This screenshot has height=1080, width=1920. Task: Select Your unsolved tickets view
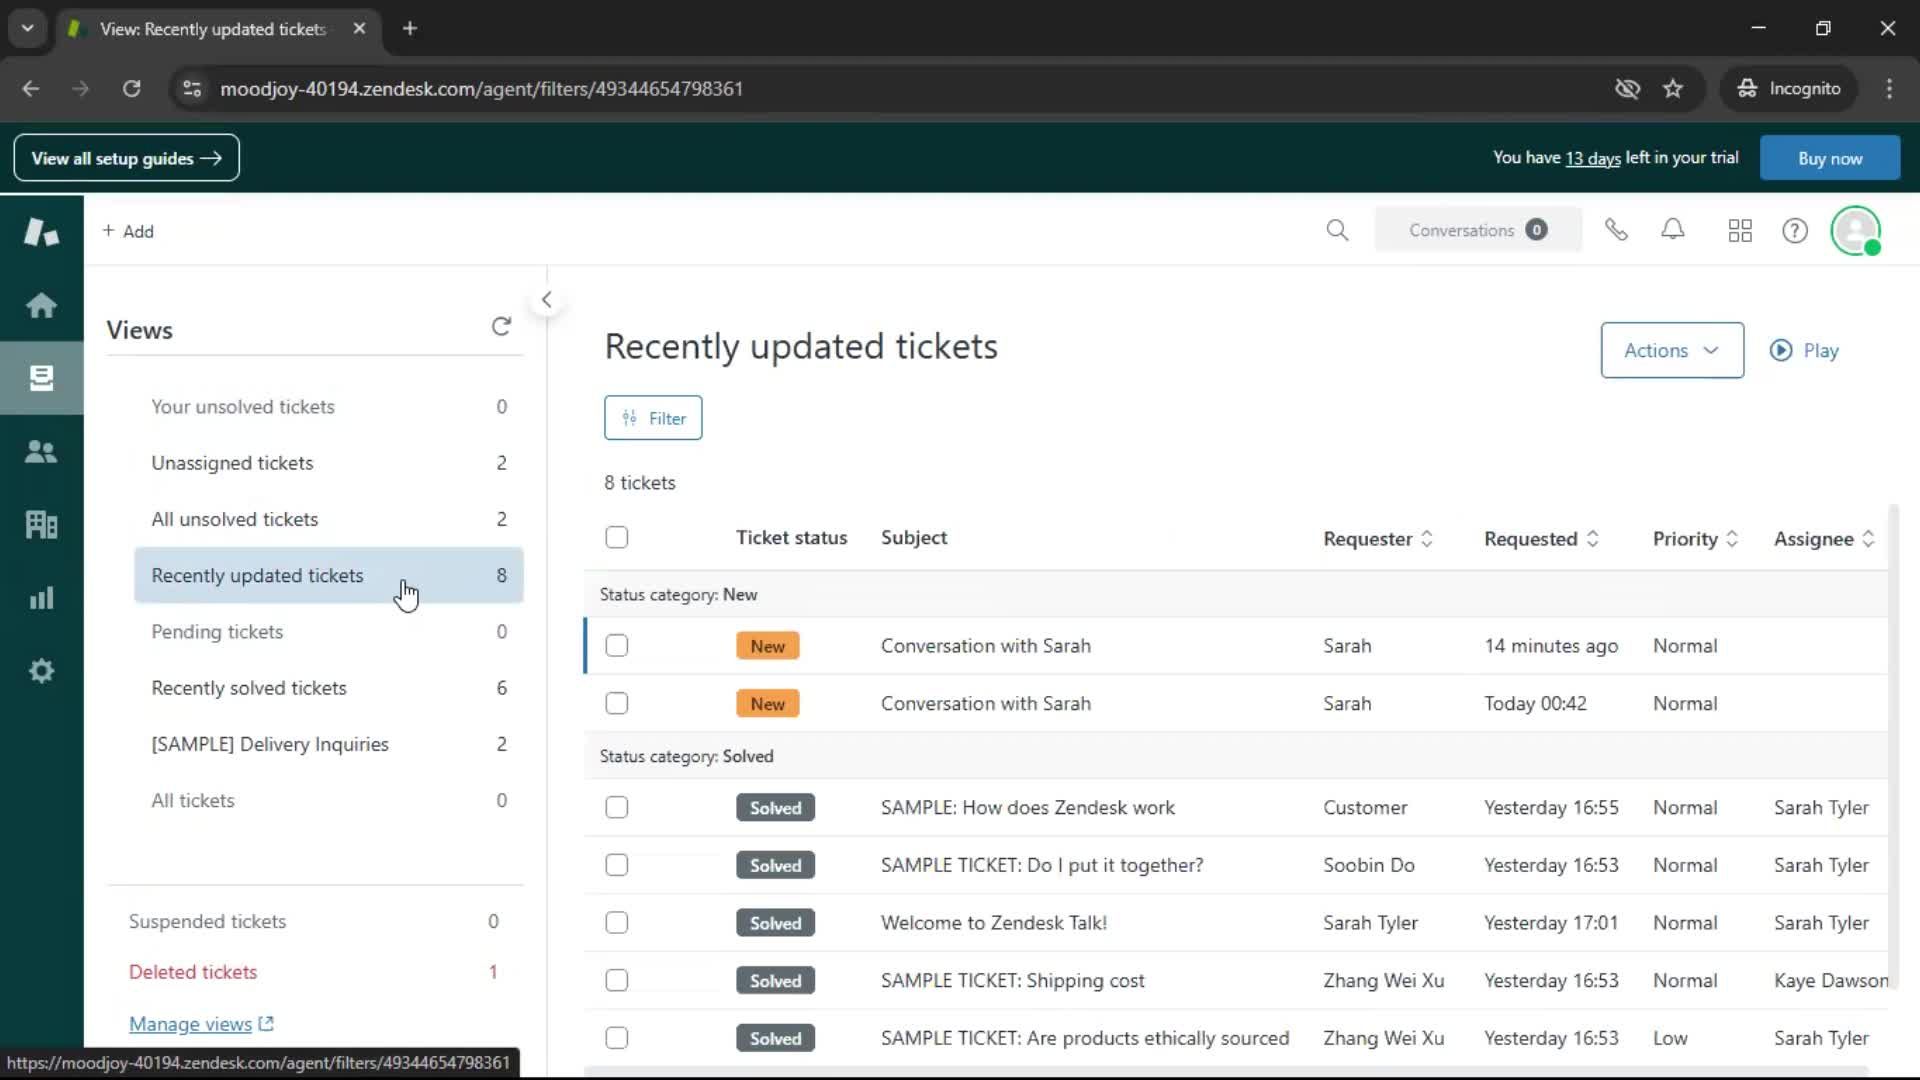click(x=329, y=407)
